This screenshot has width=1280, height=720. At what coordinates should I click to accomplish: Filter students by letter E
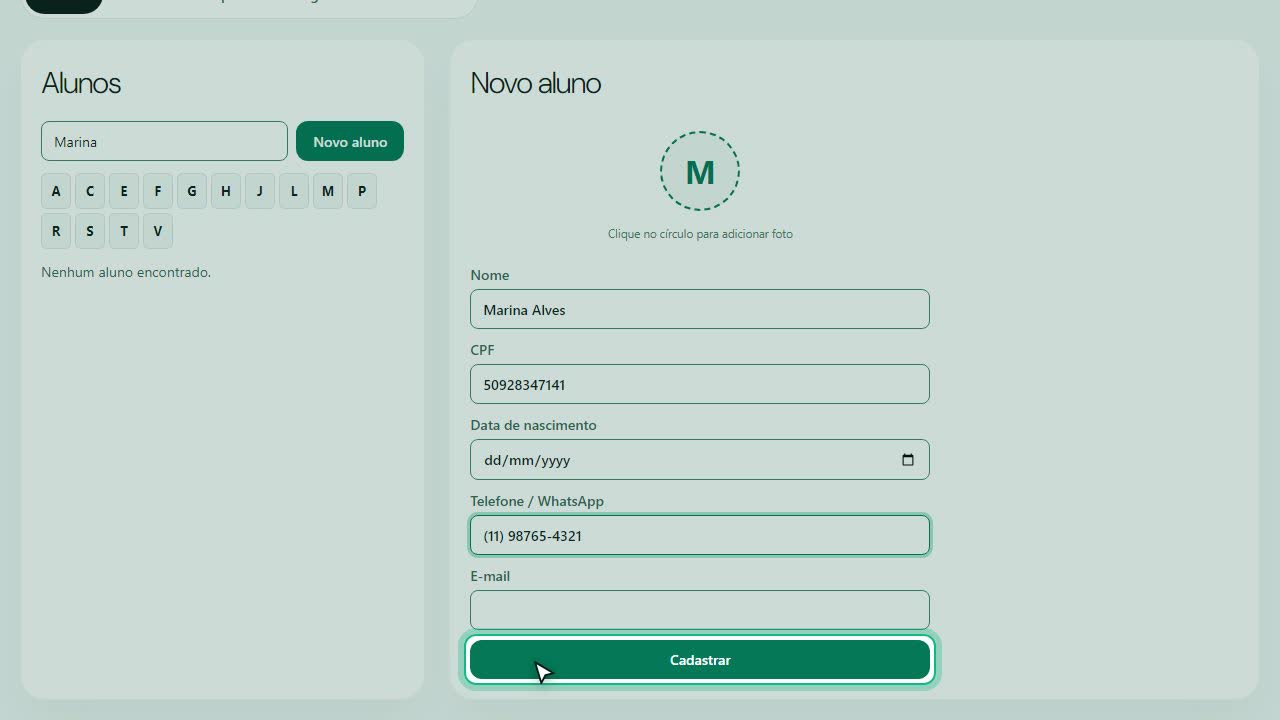124,191
